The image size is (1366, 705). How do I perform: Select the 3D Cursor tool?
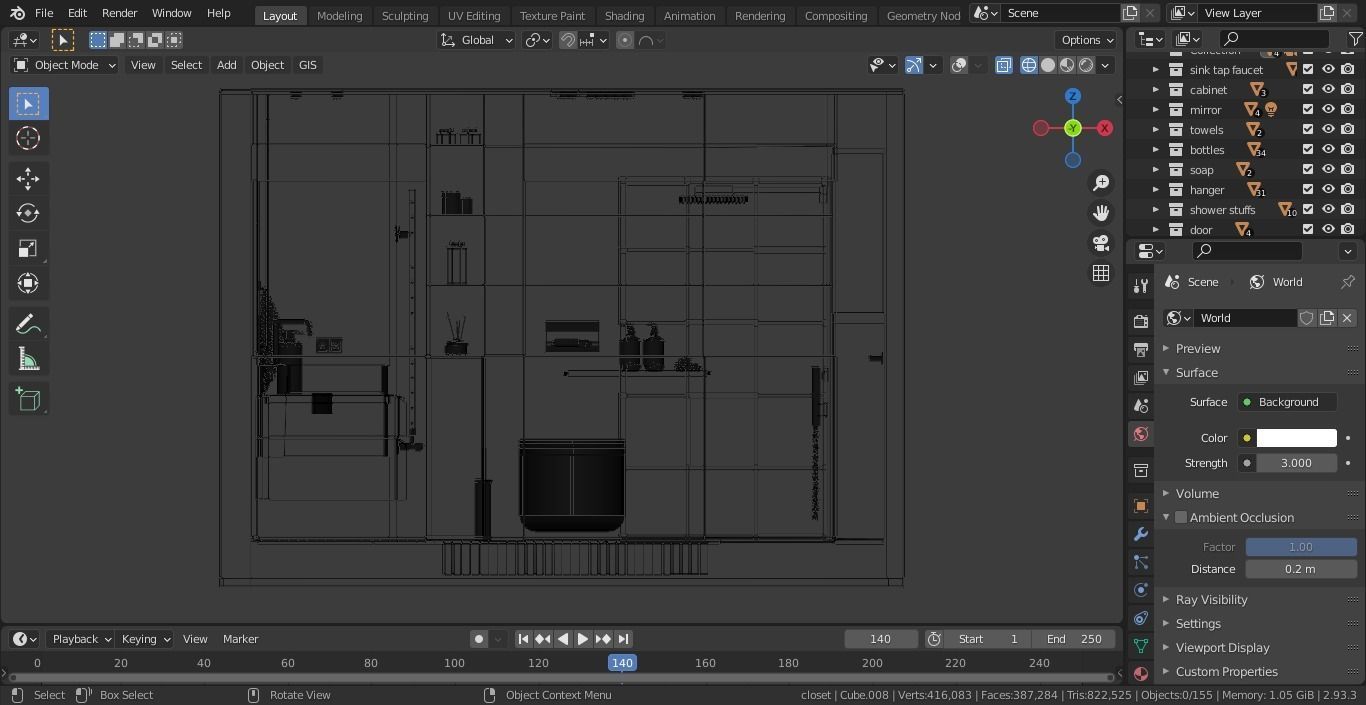point(28,139)
